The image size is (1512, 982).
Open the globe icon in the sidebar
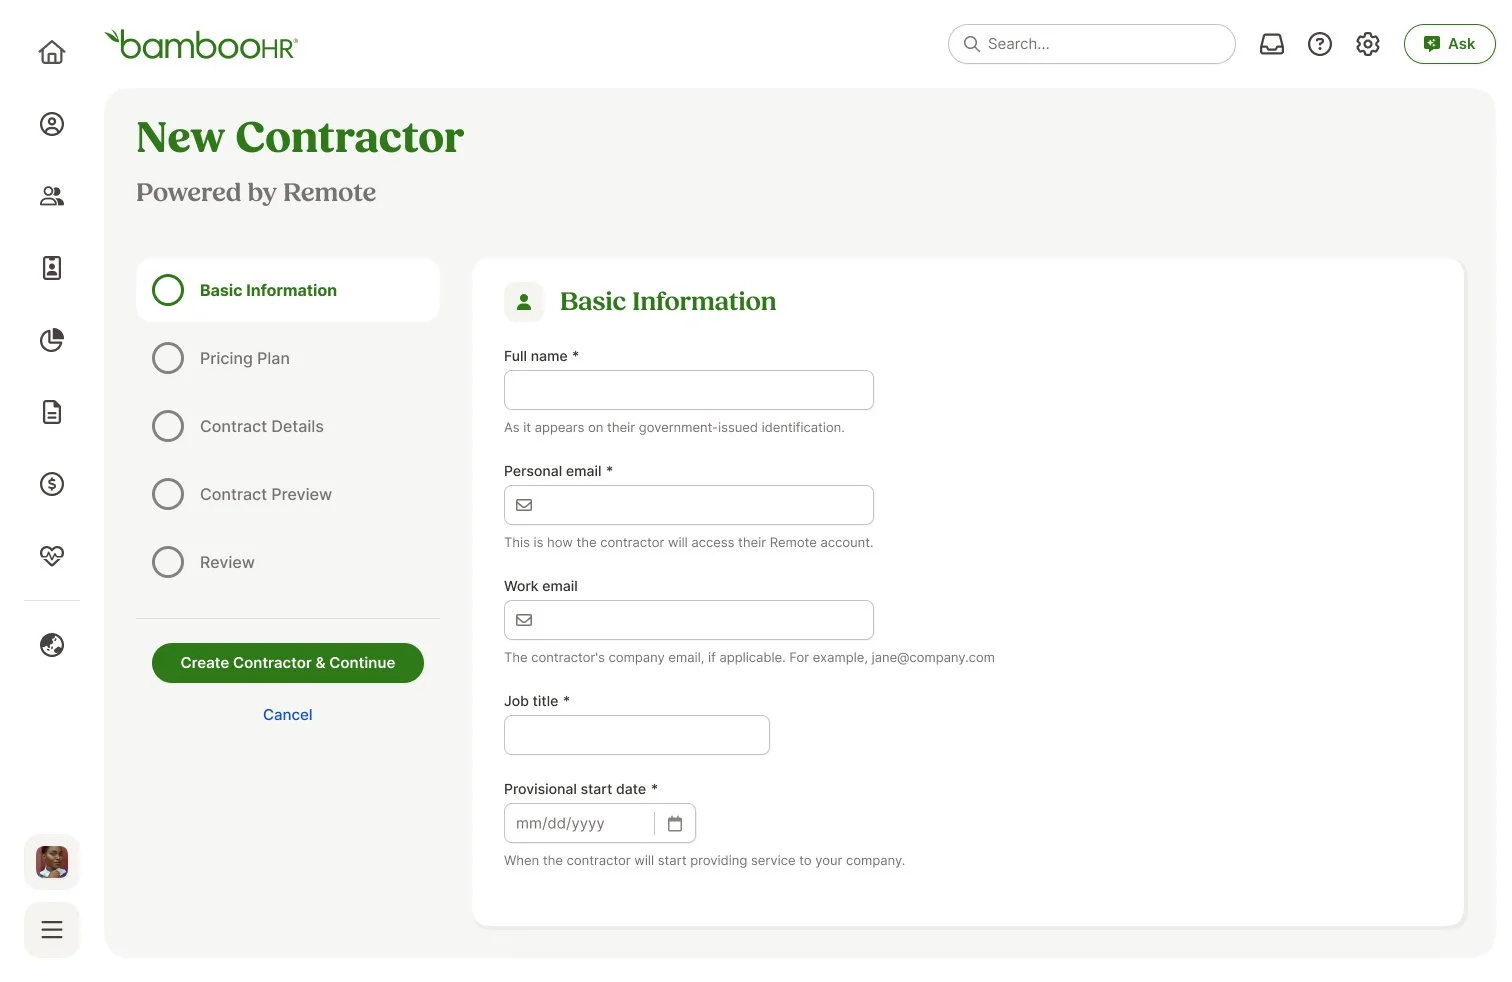point(52,645)
